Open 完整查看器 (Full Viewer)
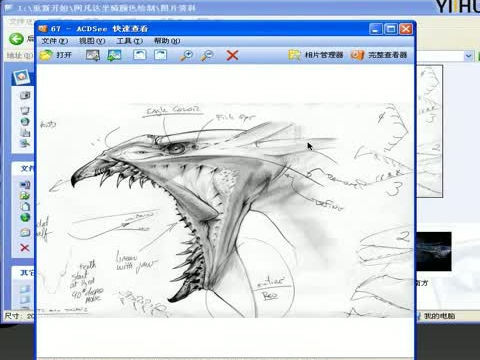The image size is (480, 360). 379,55
